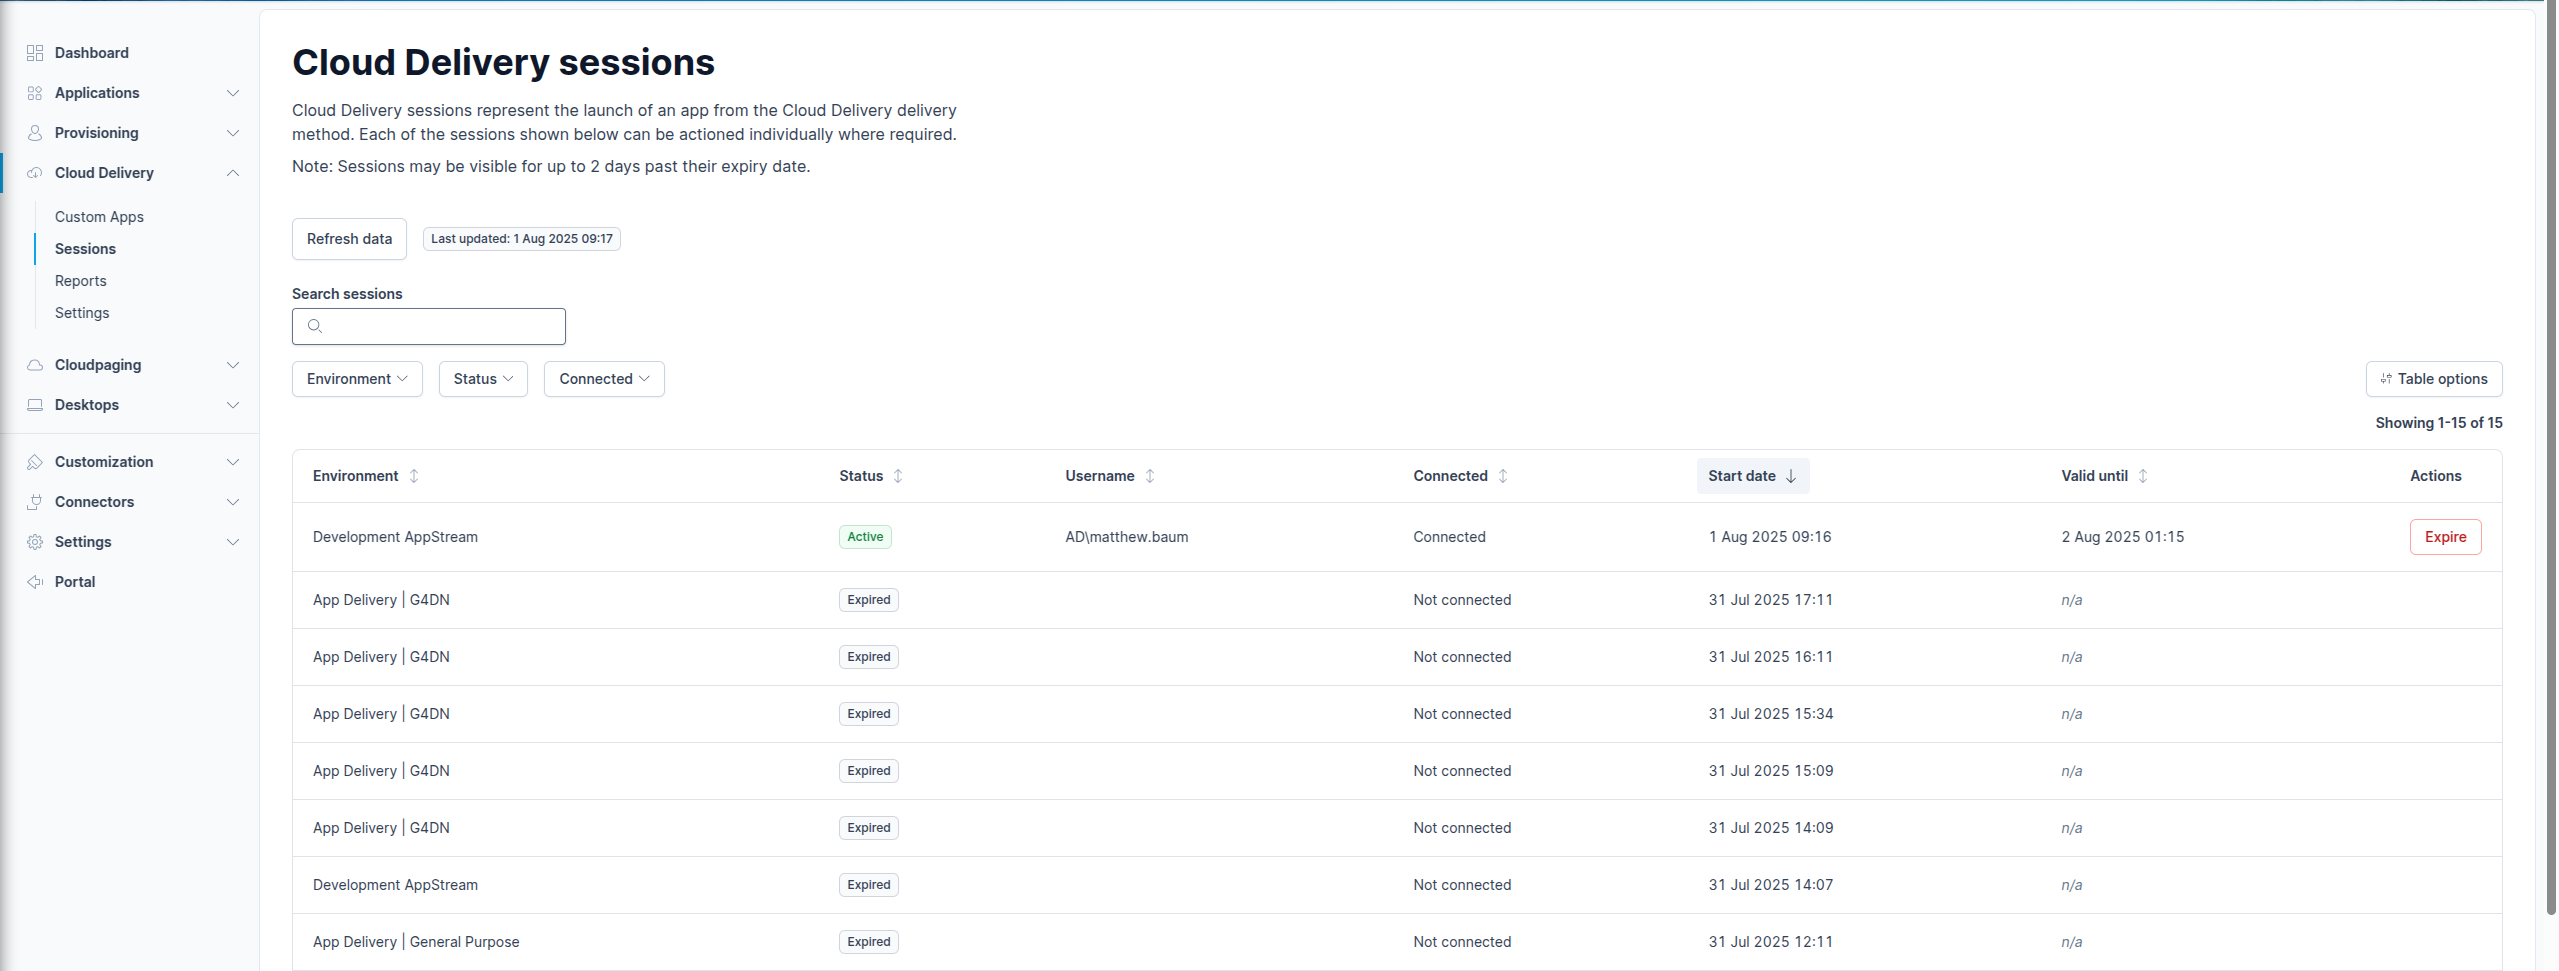2559x971 pixels.
Task: Open Table options settings
Action: pos(2434,379)
